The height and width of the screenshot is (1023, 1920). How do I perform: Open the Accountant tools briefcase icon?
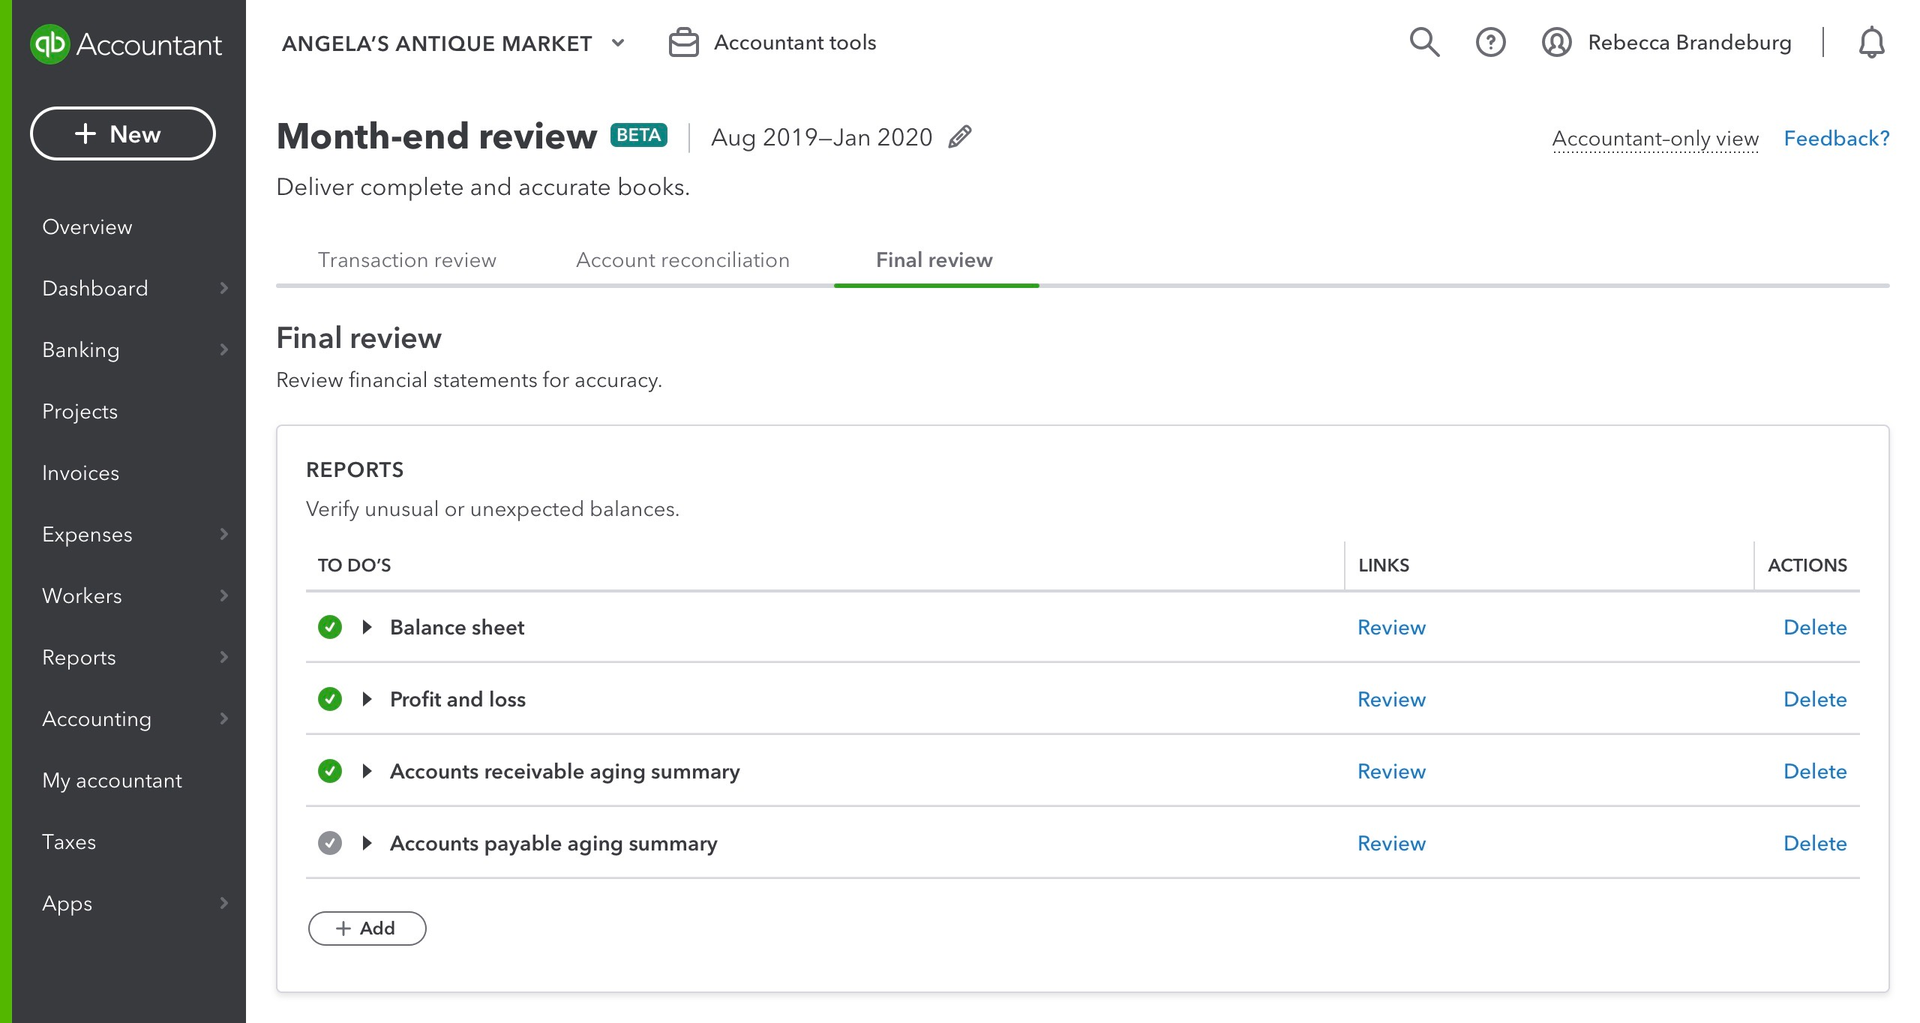coord(684,43)
